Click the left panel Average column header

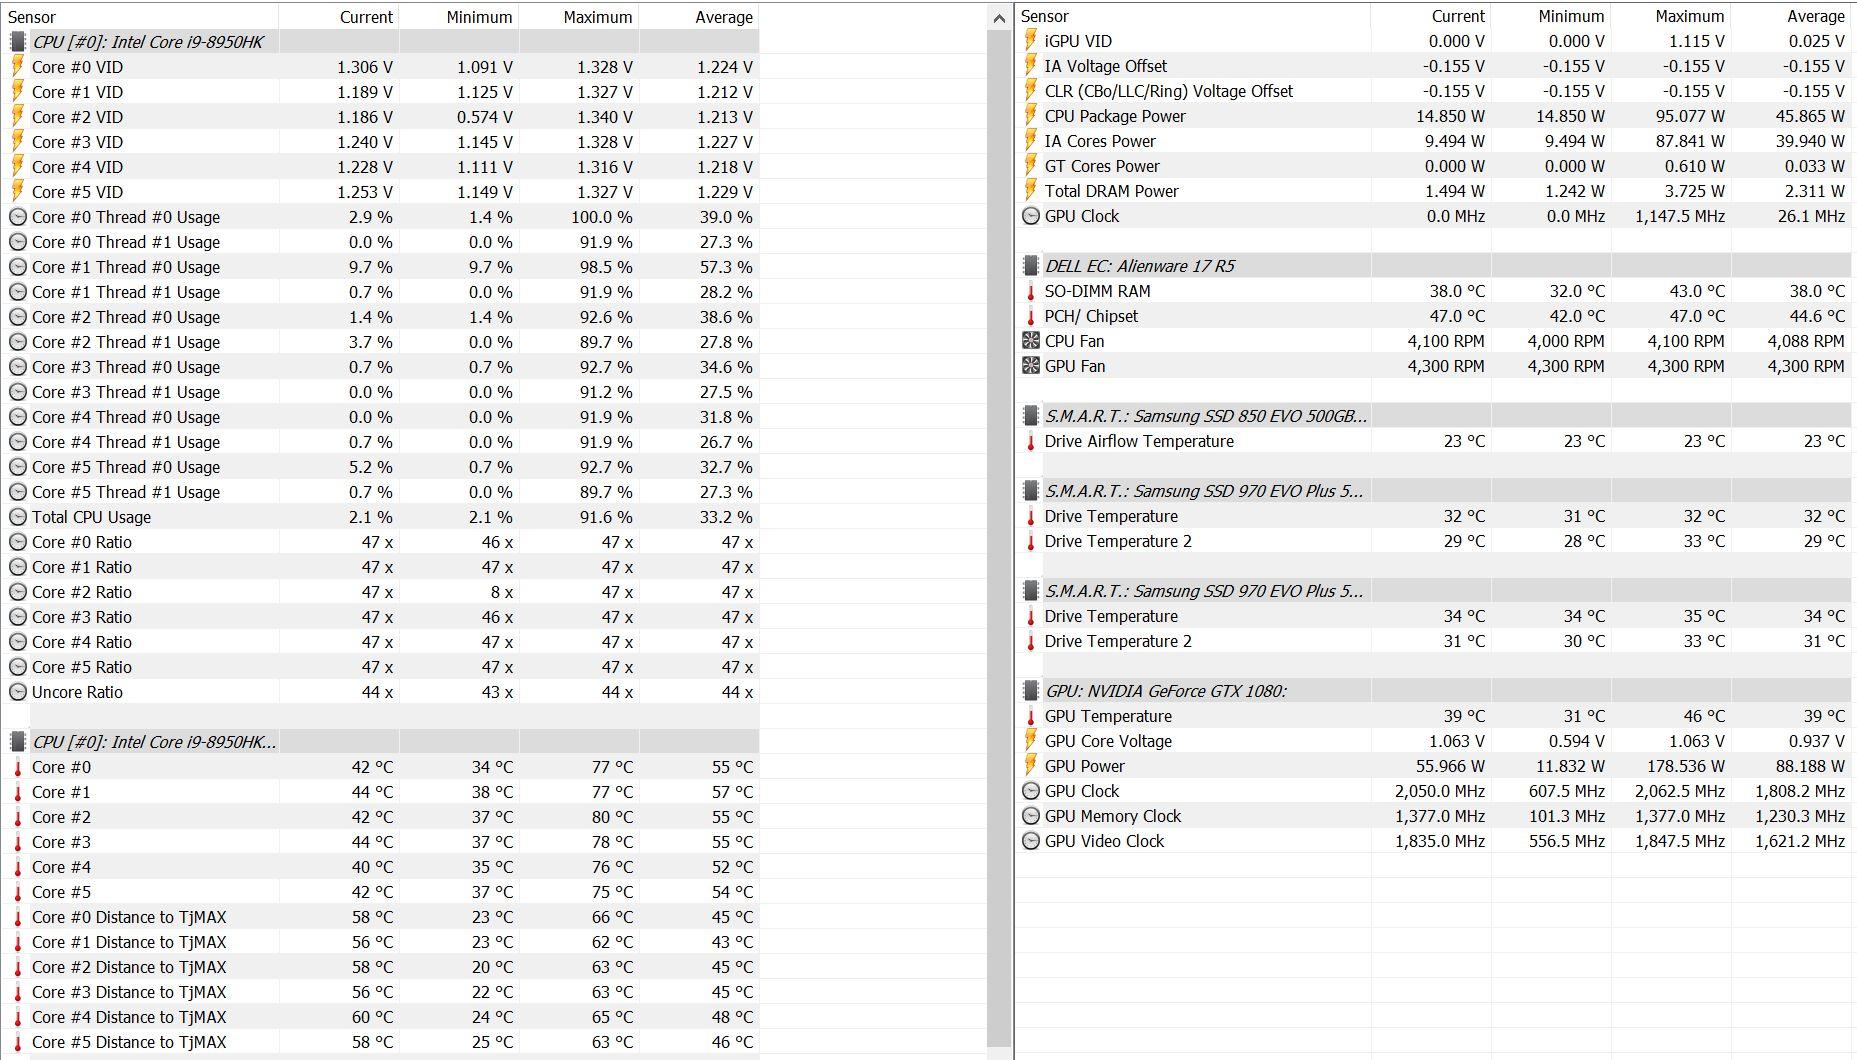699,17
